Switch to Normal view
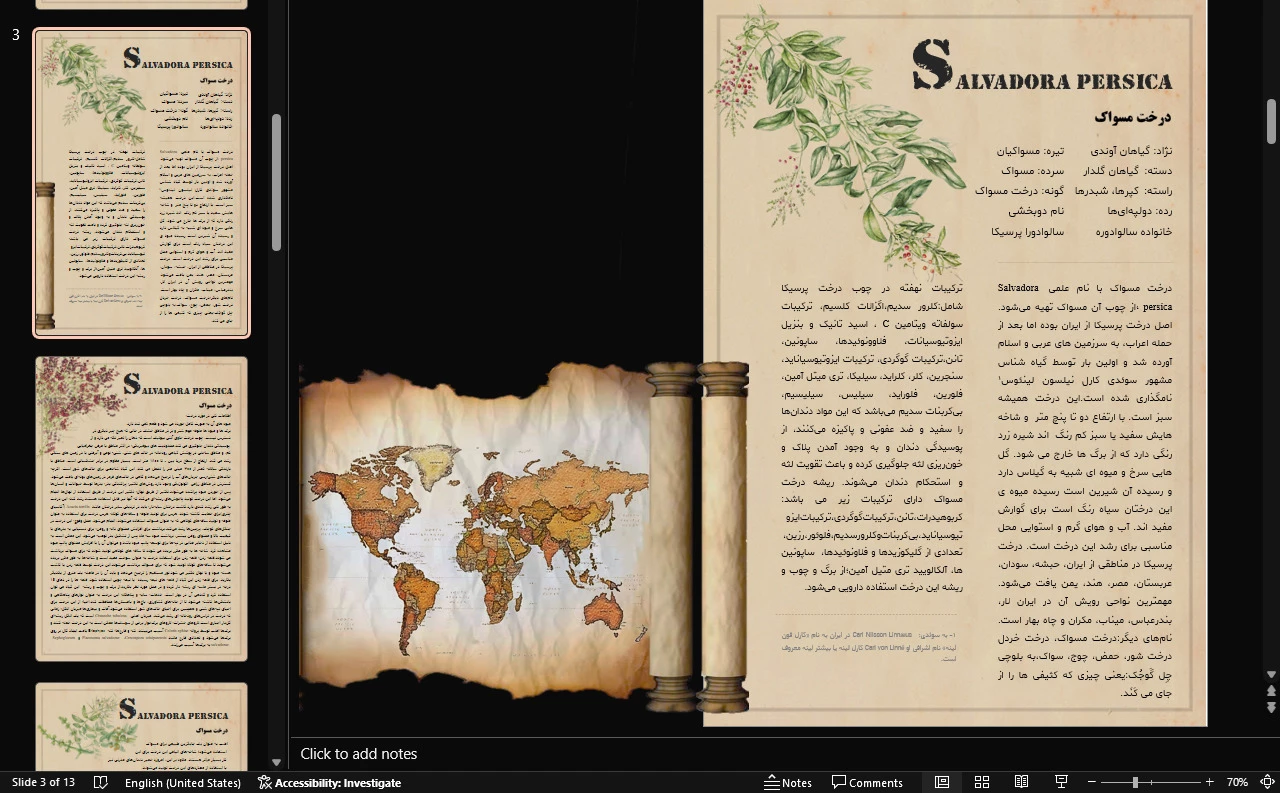This screenshot has width=1280, height=793. tap(941, 782)
